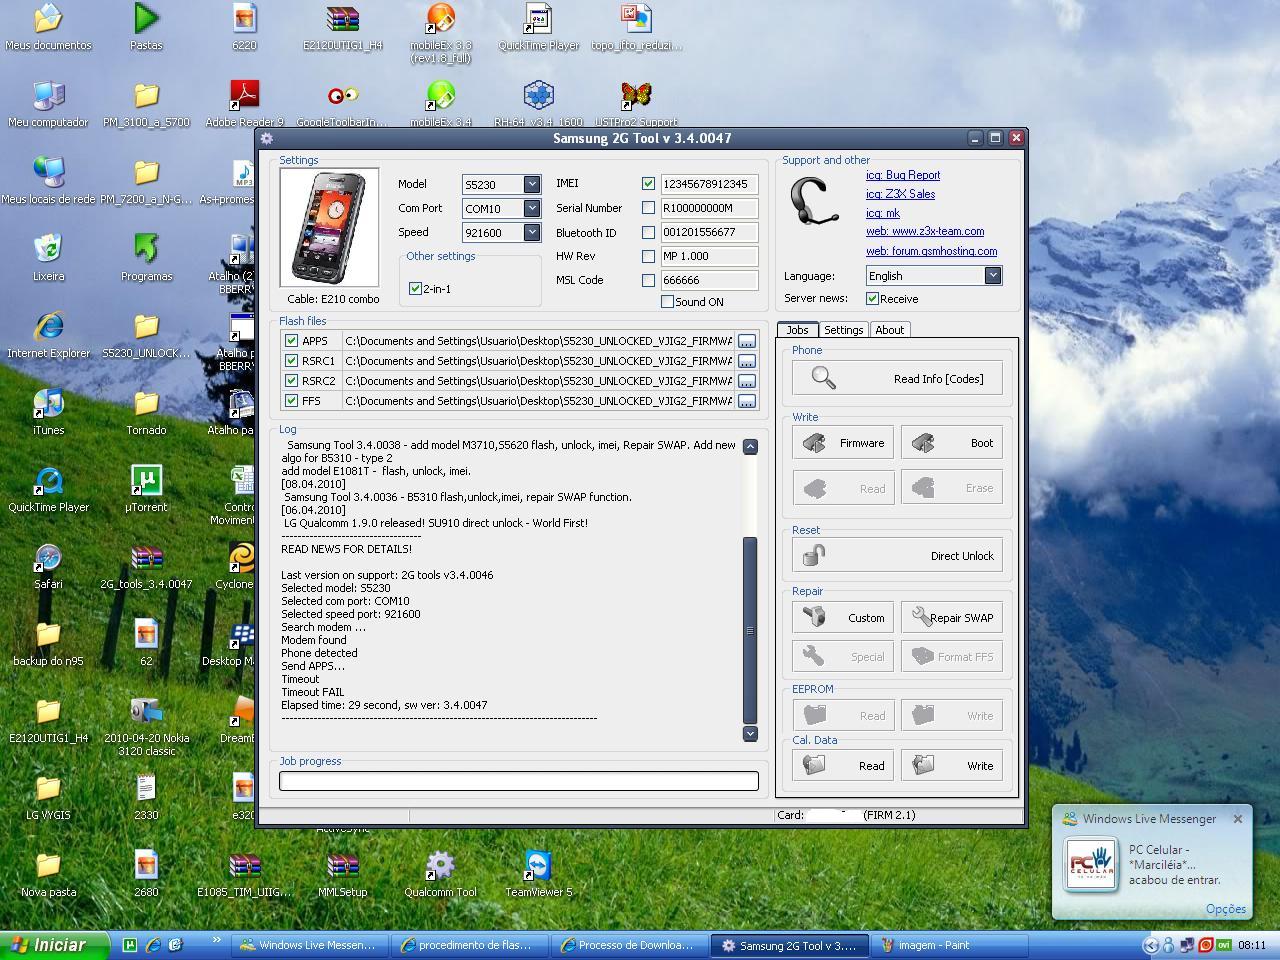Screen dimensions: 1280x960
Task: Start Firmware write
Action: click(x=843, y=443)
